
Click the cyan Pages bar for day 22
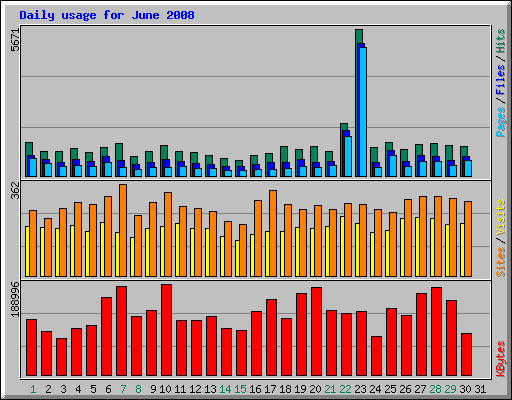[348, 156]
